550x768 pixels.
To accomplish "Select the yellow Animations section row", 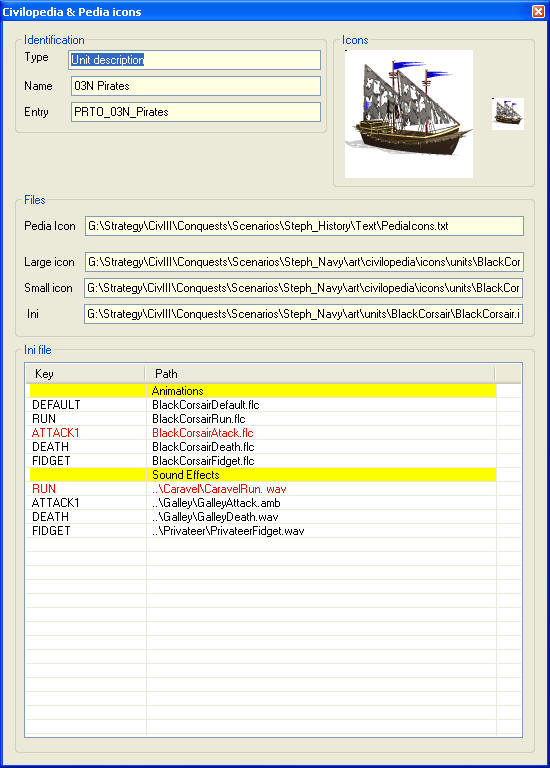I will (x=263, y=391).
